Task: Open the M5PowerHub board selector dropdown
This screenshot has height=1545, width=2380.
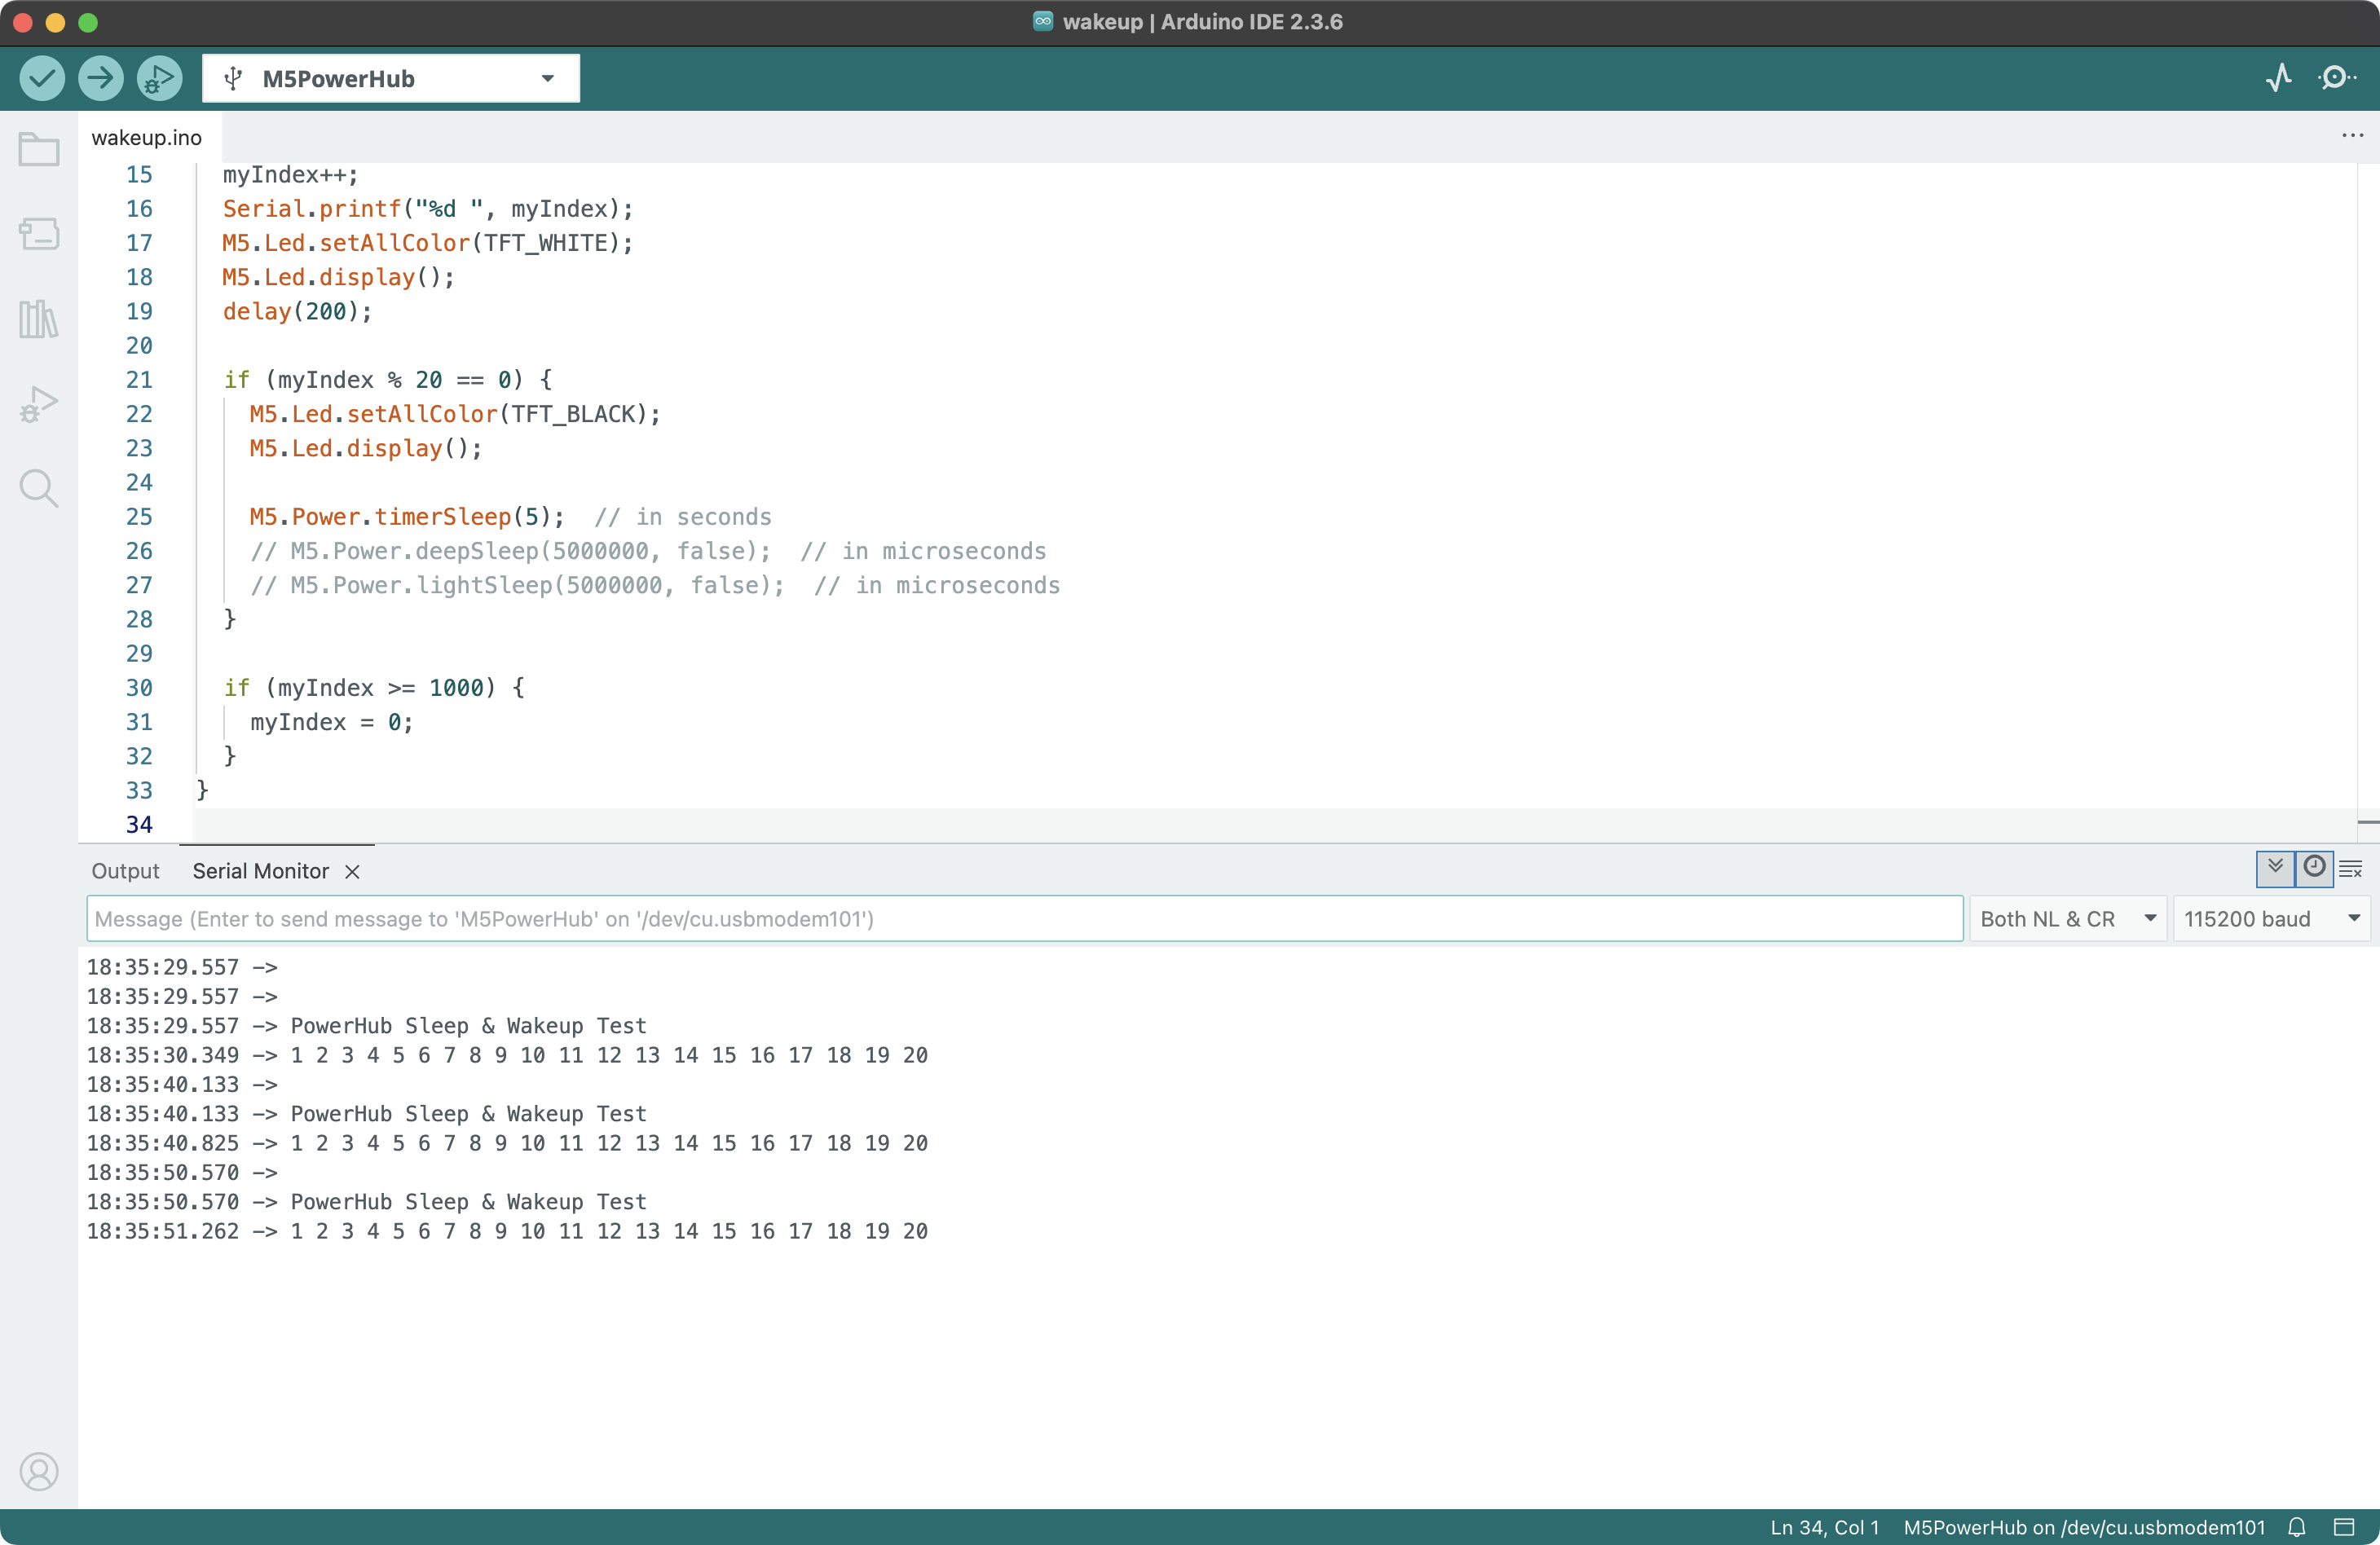Action: (390, 78)
